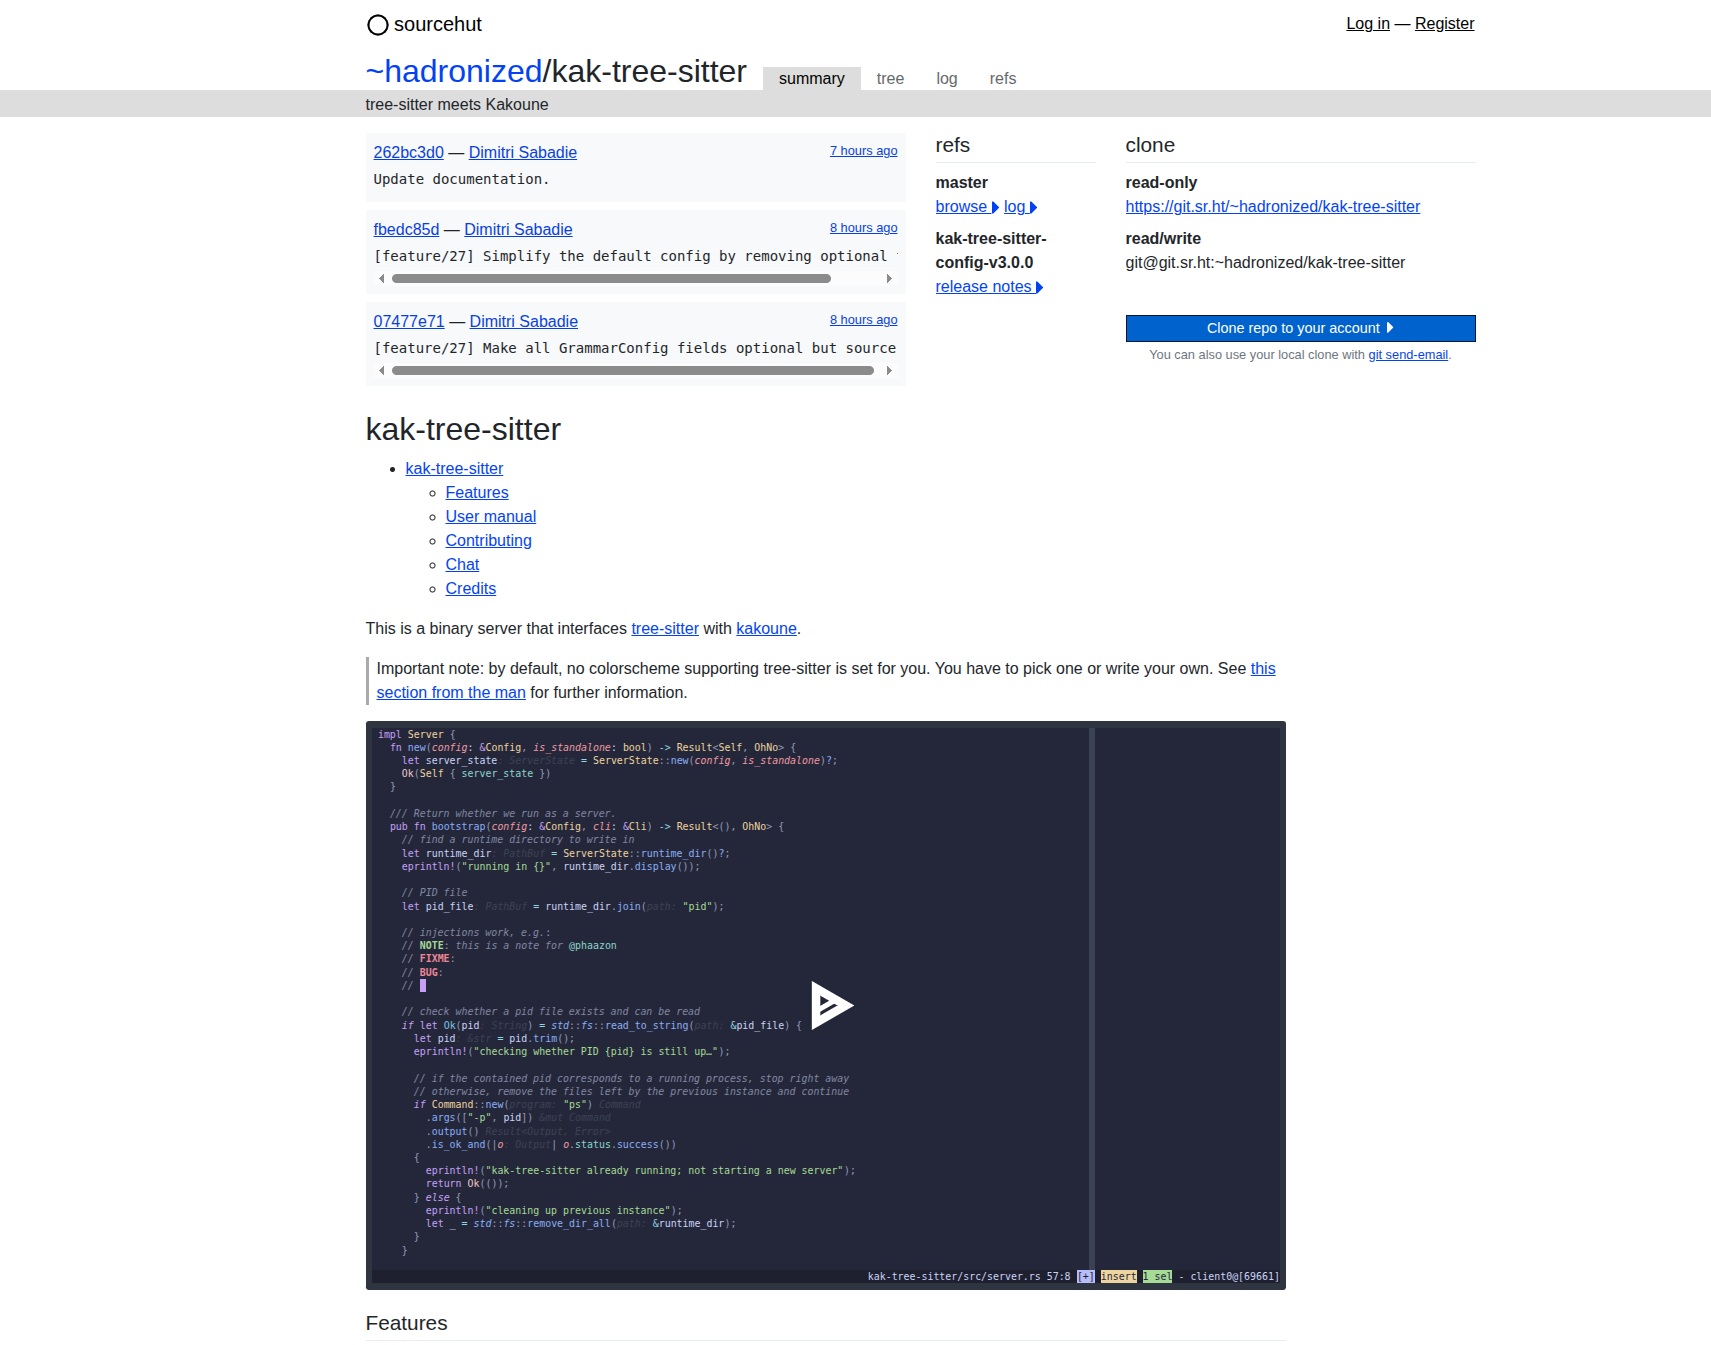1711x1345 pixels.
Task: Open the tree-sitter link in description
Action: tap(665, 629)
